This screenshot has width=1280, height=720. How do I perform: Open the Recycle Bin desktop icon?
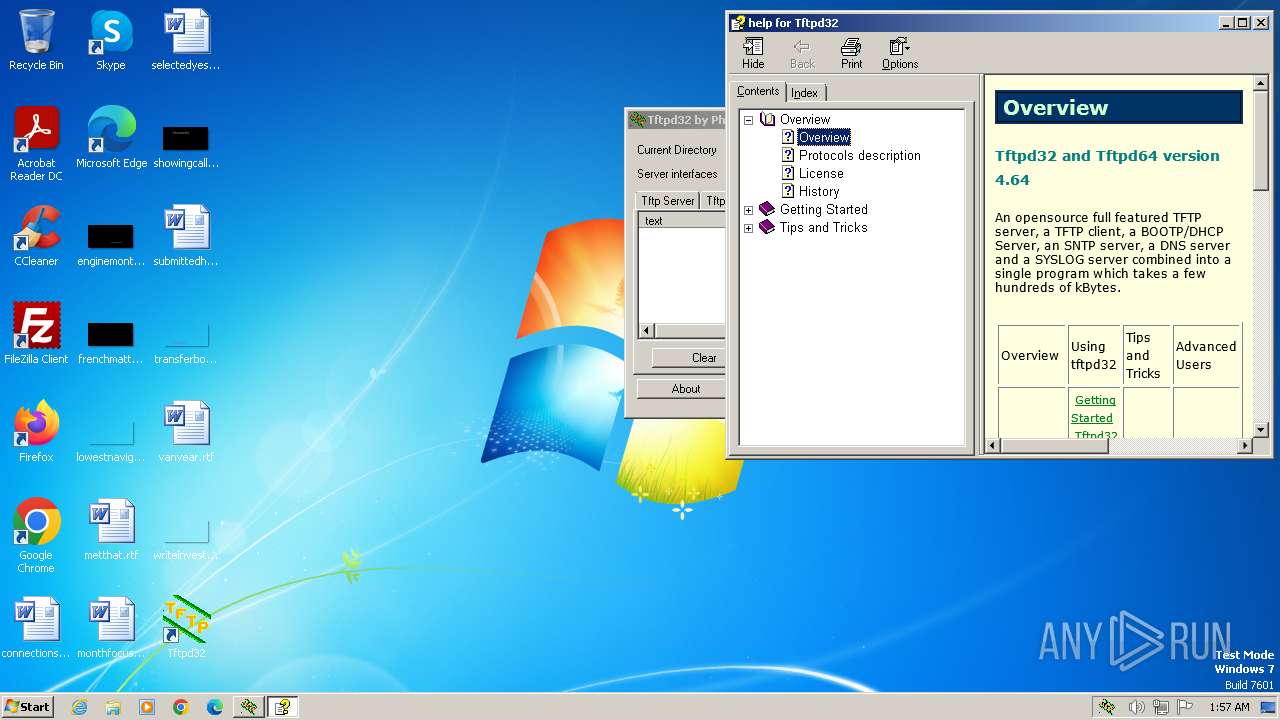click(x=36, y=41)
